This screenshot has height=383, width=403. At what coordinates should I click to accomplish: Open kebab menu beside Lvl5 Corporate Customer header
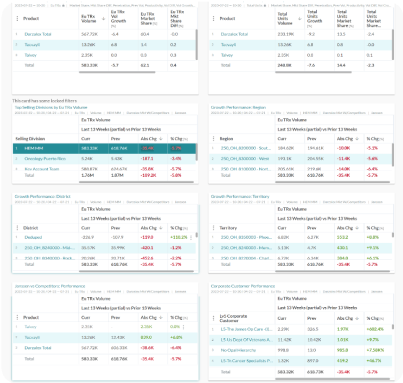213,318
